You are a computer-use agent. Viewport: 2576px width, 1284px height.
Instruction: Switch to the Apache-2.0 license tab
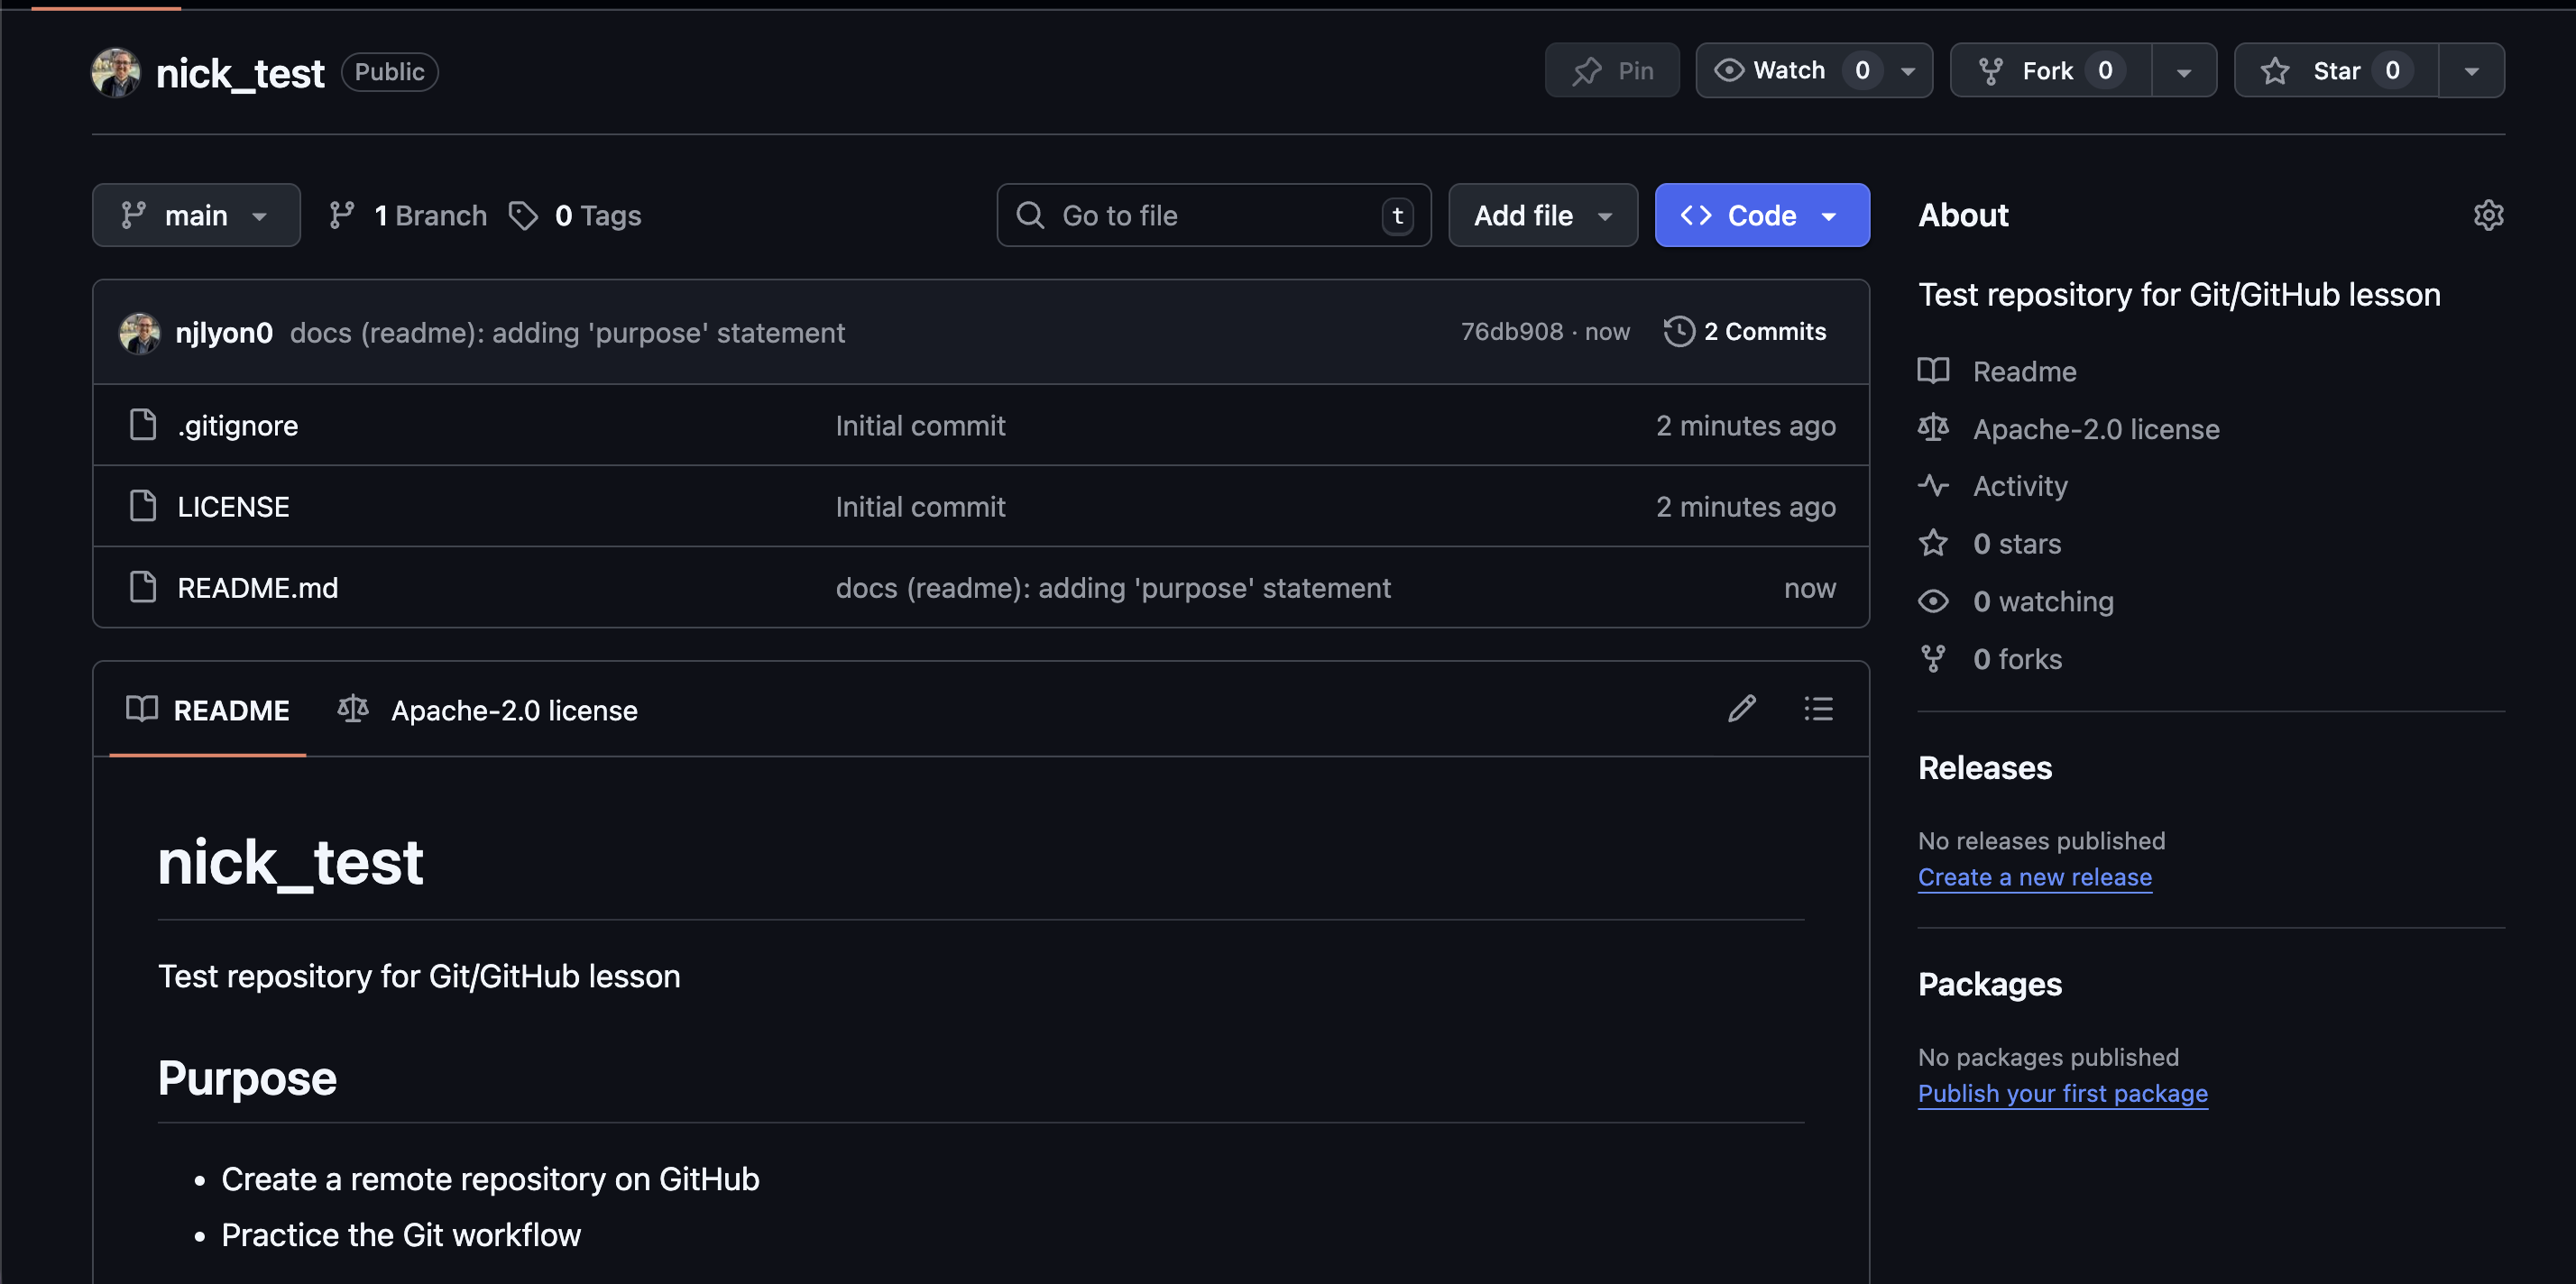coord(488,709)
